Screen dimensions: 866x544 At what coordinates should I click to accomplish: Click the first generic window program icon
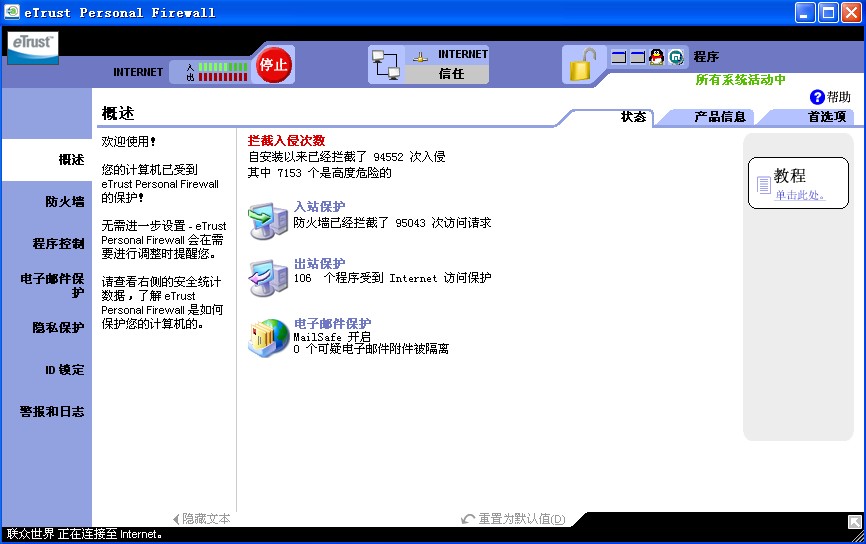tap(619, 57)
